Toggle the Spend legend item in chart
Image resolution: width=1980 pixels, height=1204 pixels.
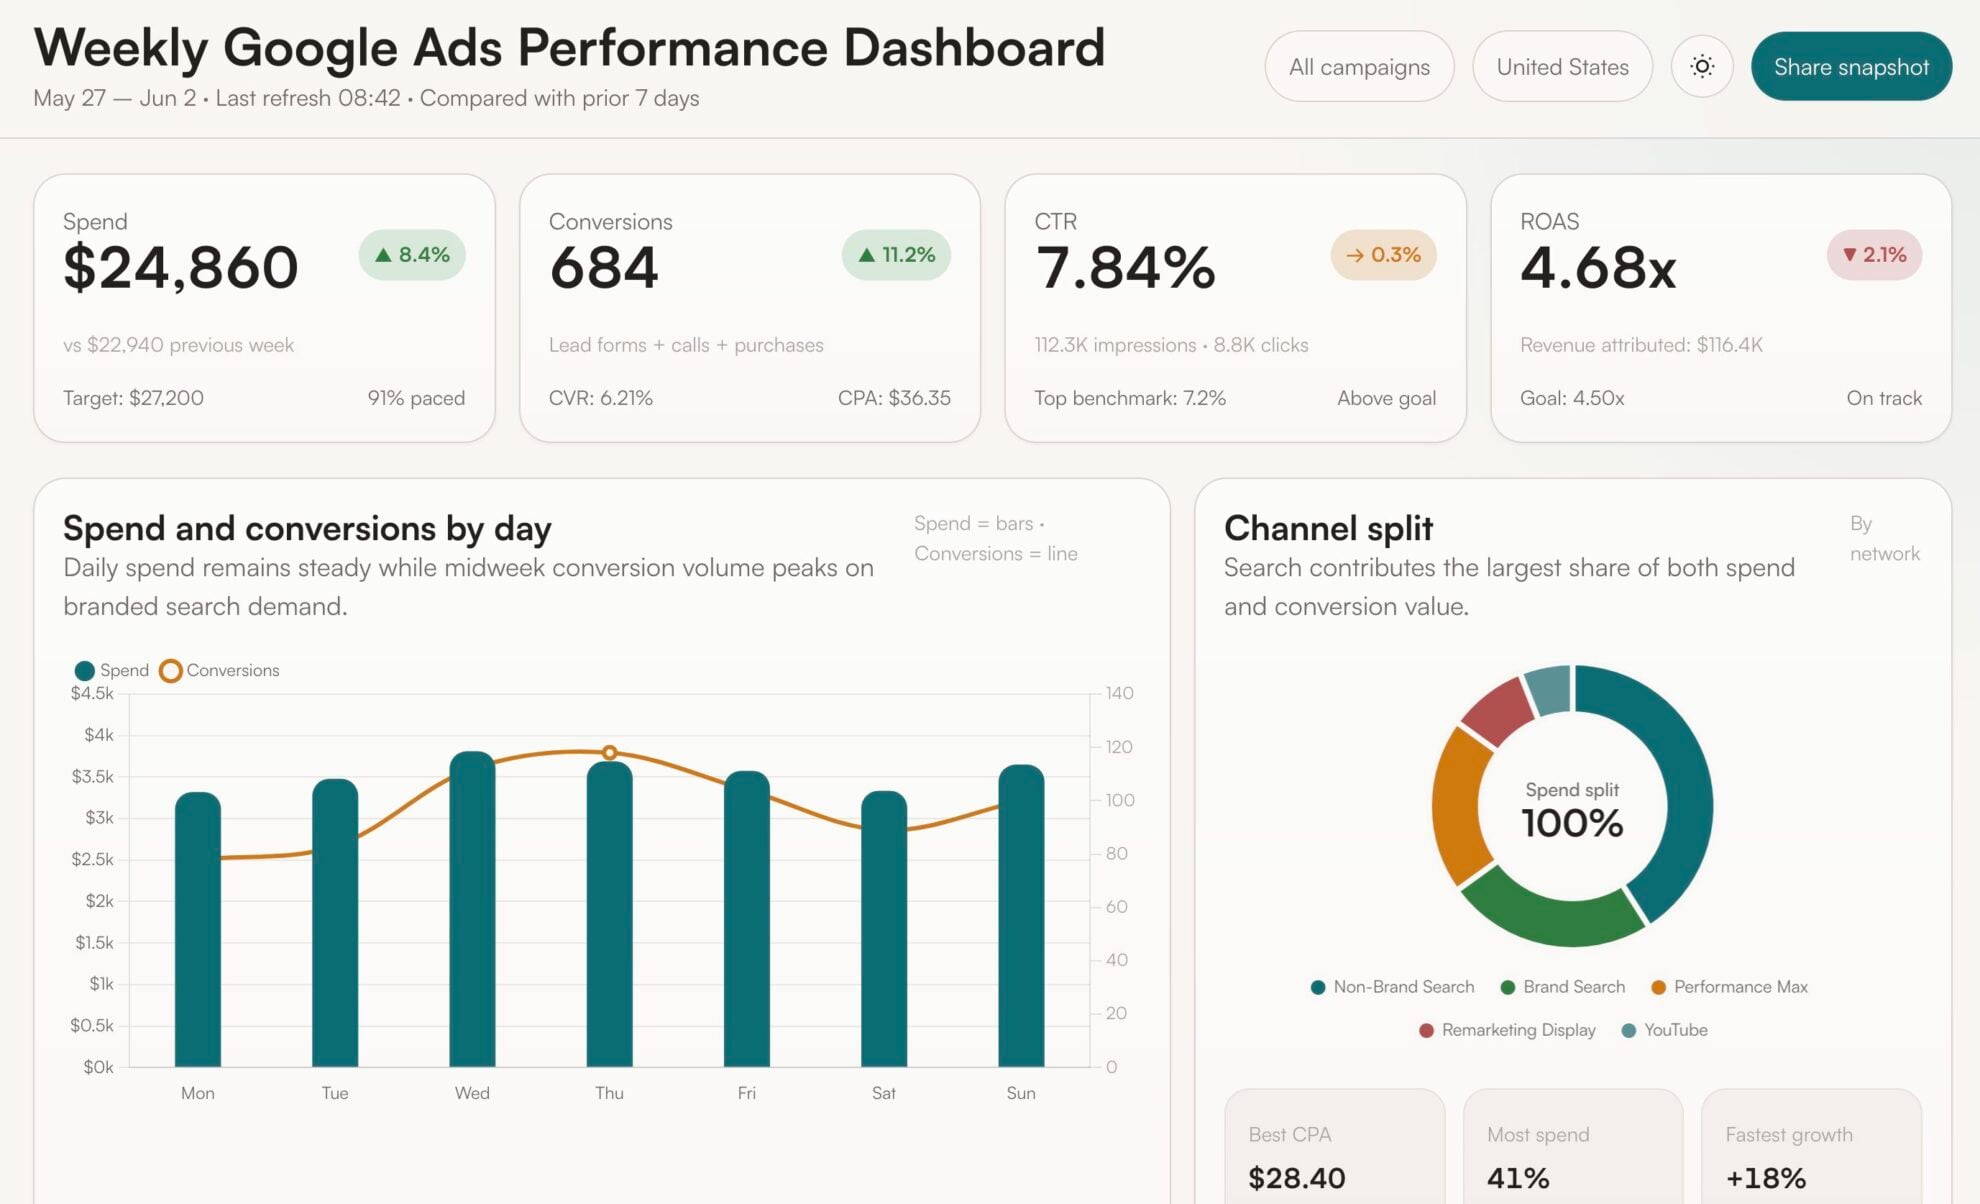(x=112, y=670)
